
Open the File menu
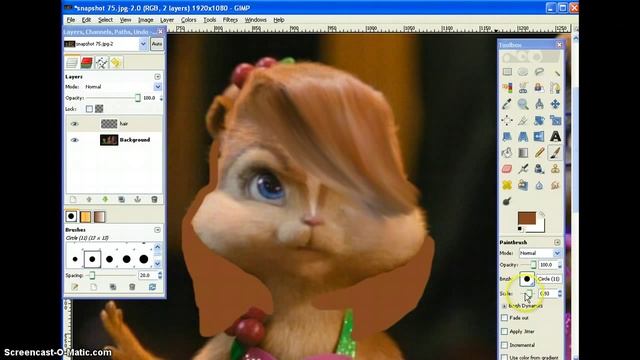pos(71,20)
